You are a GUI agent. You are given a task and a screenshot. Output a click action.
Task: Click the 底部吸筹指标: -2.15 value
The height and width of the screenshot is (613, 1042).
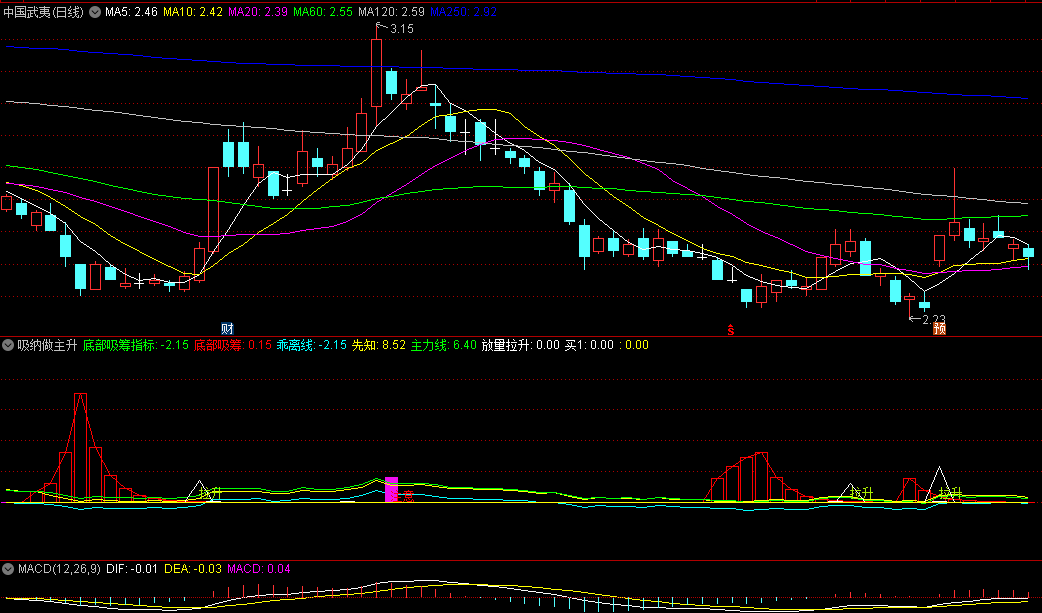pyautogui.click(x=136, y=345)
